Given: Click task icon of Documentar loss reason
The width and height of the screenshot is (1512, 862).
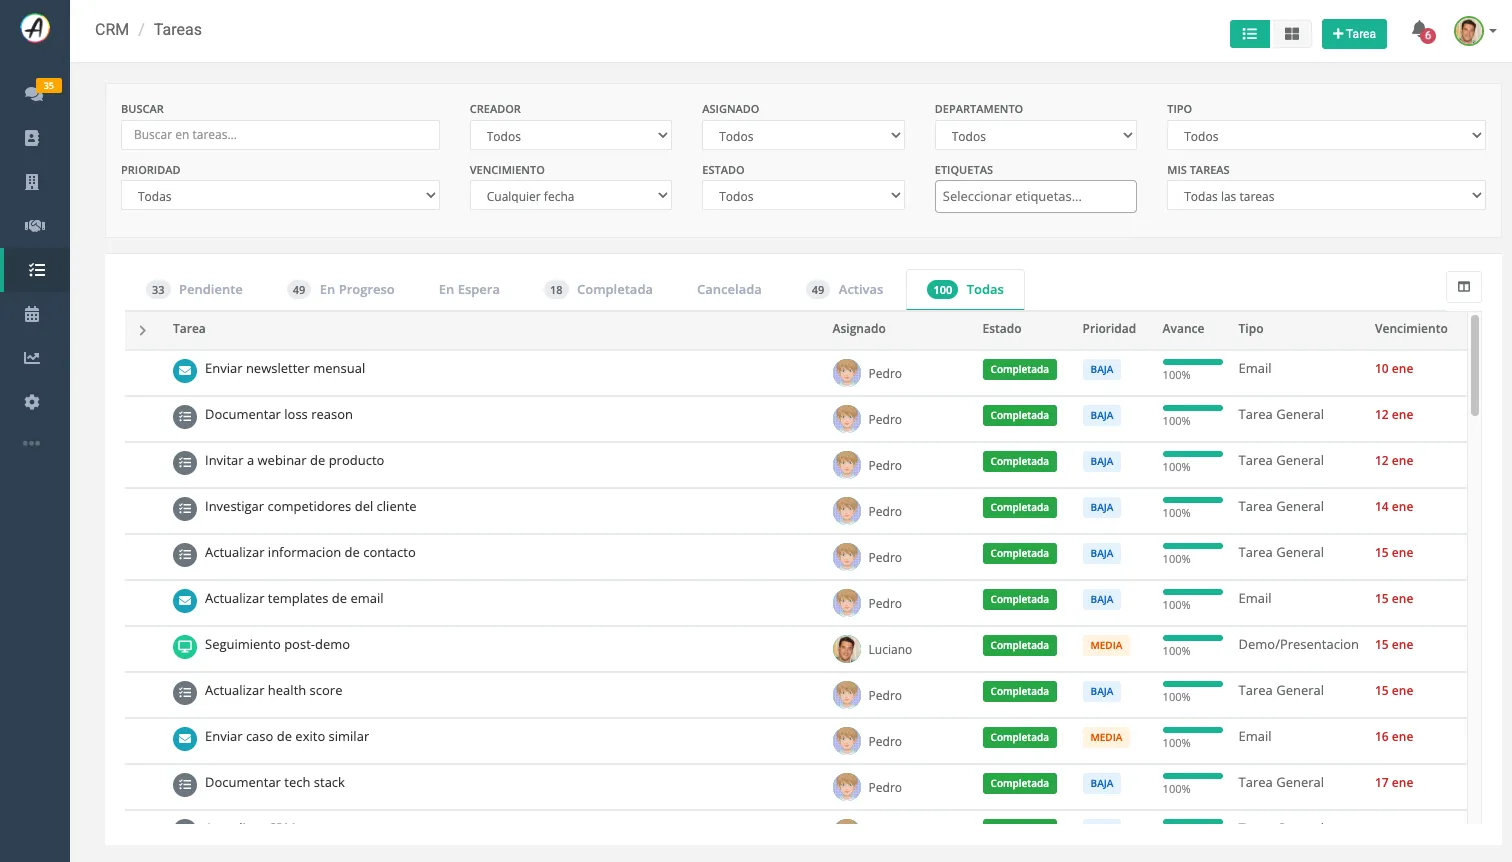Looking at the screenshot, I should click(x=185, y=417).
